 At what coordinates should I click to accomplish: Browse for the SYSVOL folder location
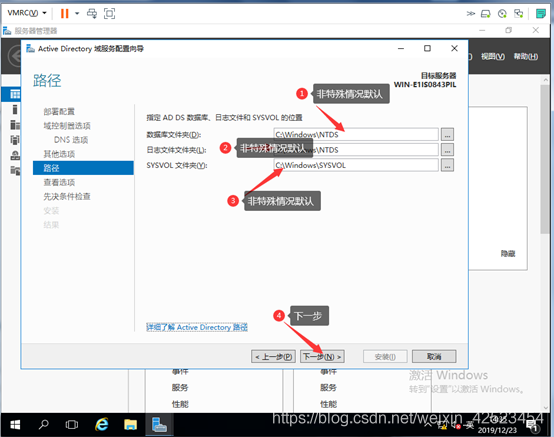[447, 165]
